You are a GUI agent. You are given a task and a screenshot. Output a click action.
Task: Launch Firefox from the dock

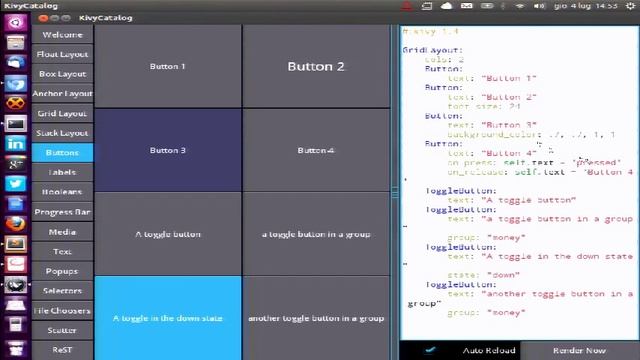(x=16, y=224)
